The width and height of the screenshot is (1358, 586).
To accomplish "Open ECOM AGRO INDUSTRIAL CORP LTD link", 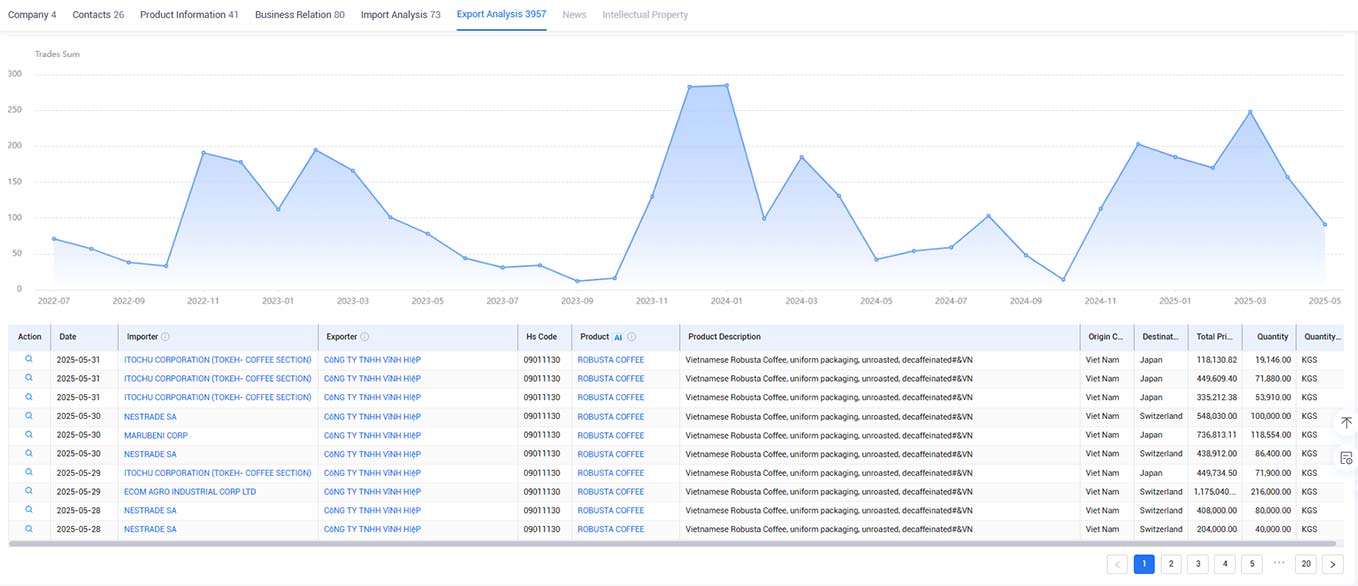I will click(x=190, y=492).
